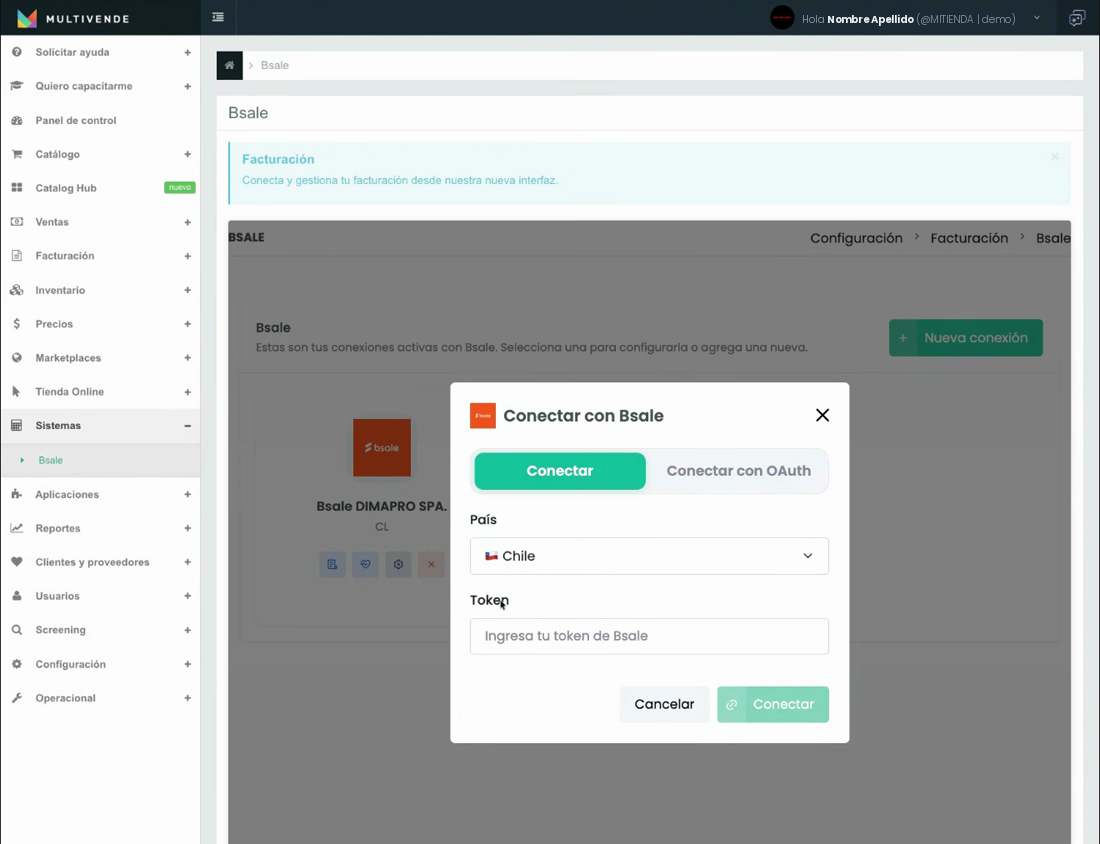Click the Precios dollar icon
This screenshot has height=844, width=1100.
pos(17,323)
